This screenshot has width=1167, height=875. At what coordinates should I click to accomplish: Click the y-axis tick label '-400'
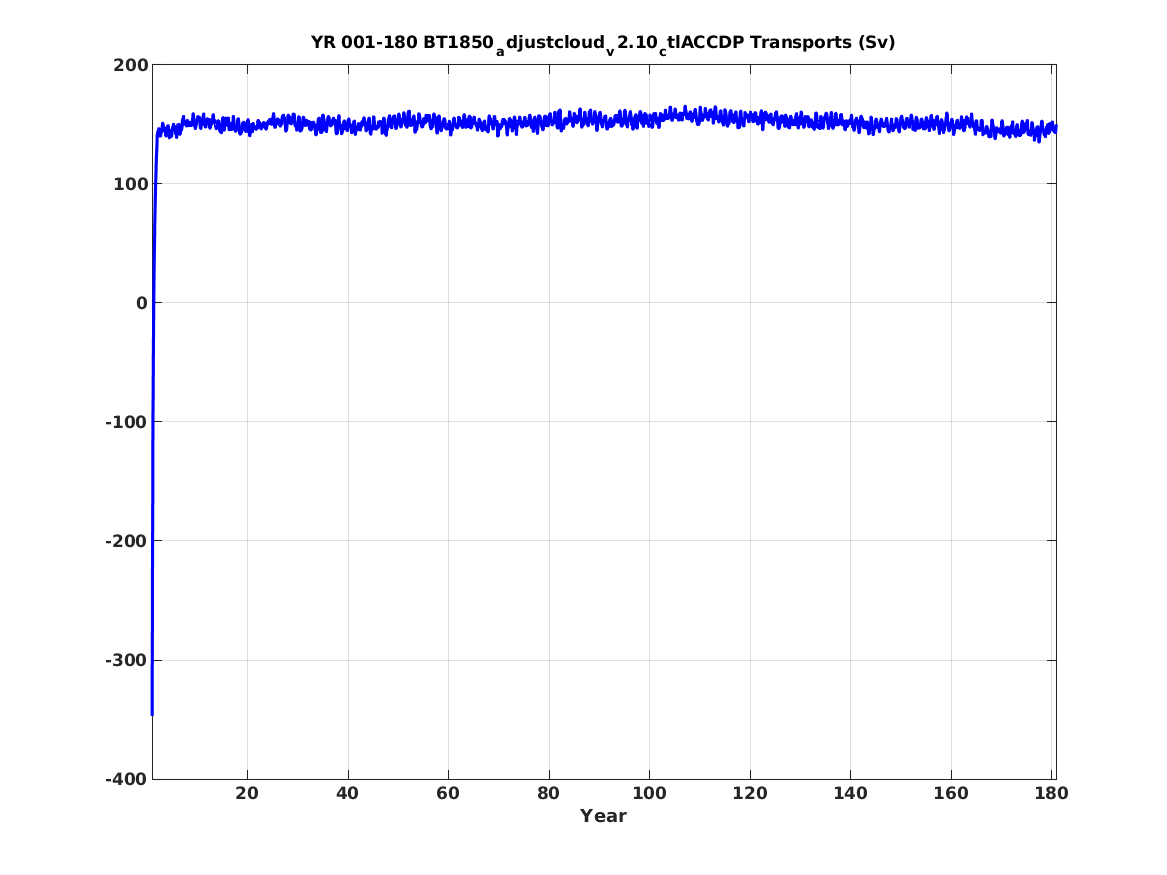127,779
